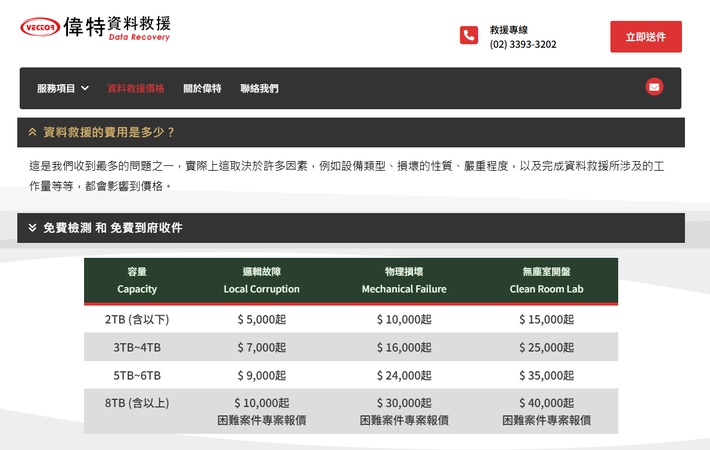Image resolution: width=710 pixels, height=450 pixels.
Task: Click the Clean Room Lab column header
Action: (547, 280)
